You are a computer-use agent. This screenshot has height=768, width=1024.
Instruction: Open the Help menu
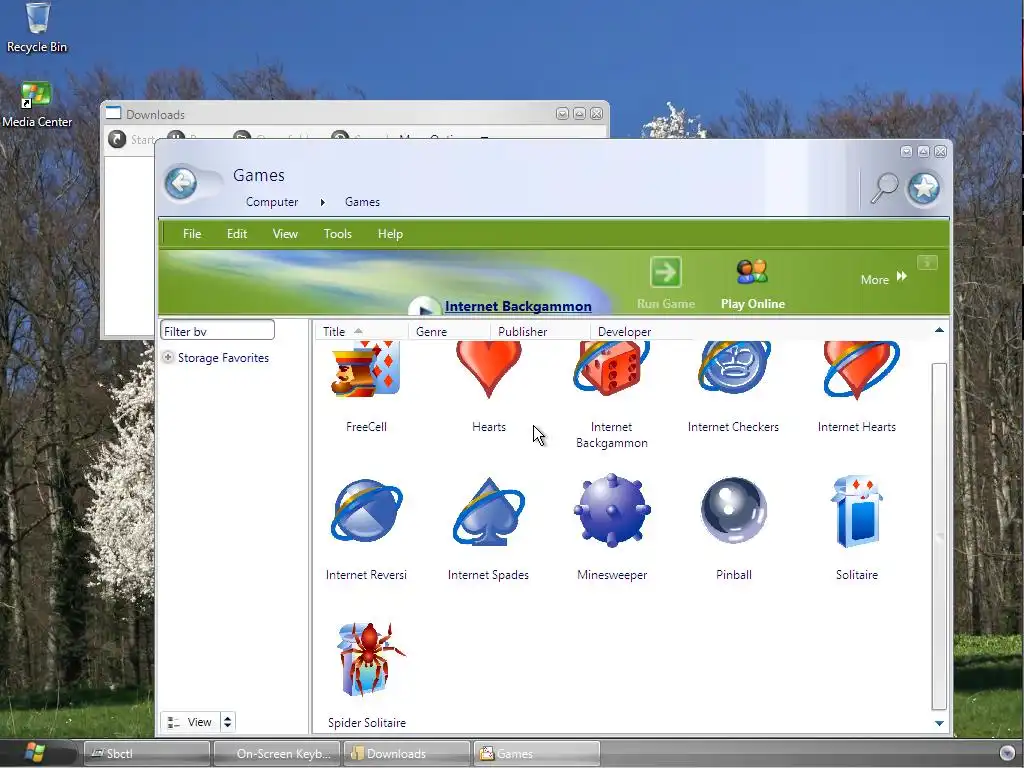coord(390,234)
